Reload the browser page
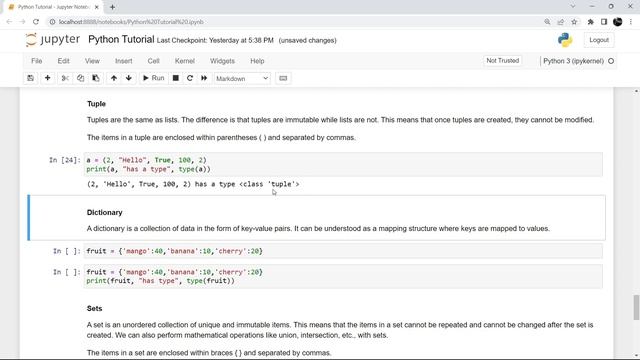 36,22
